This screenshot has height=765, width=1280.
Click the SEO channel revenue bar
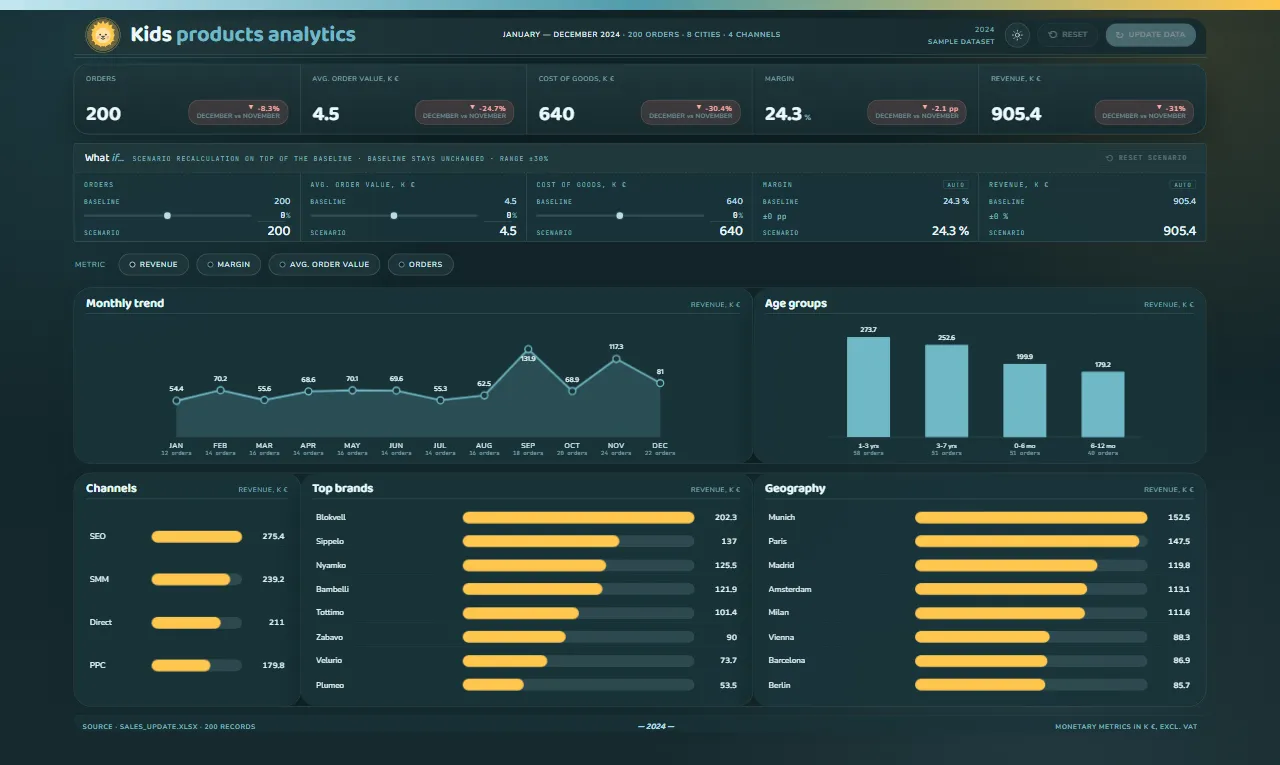pyautogui.click(x=197, y=537)
